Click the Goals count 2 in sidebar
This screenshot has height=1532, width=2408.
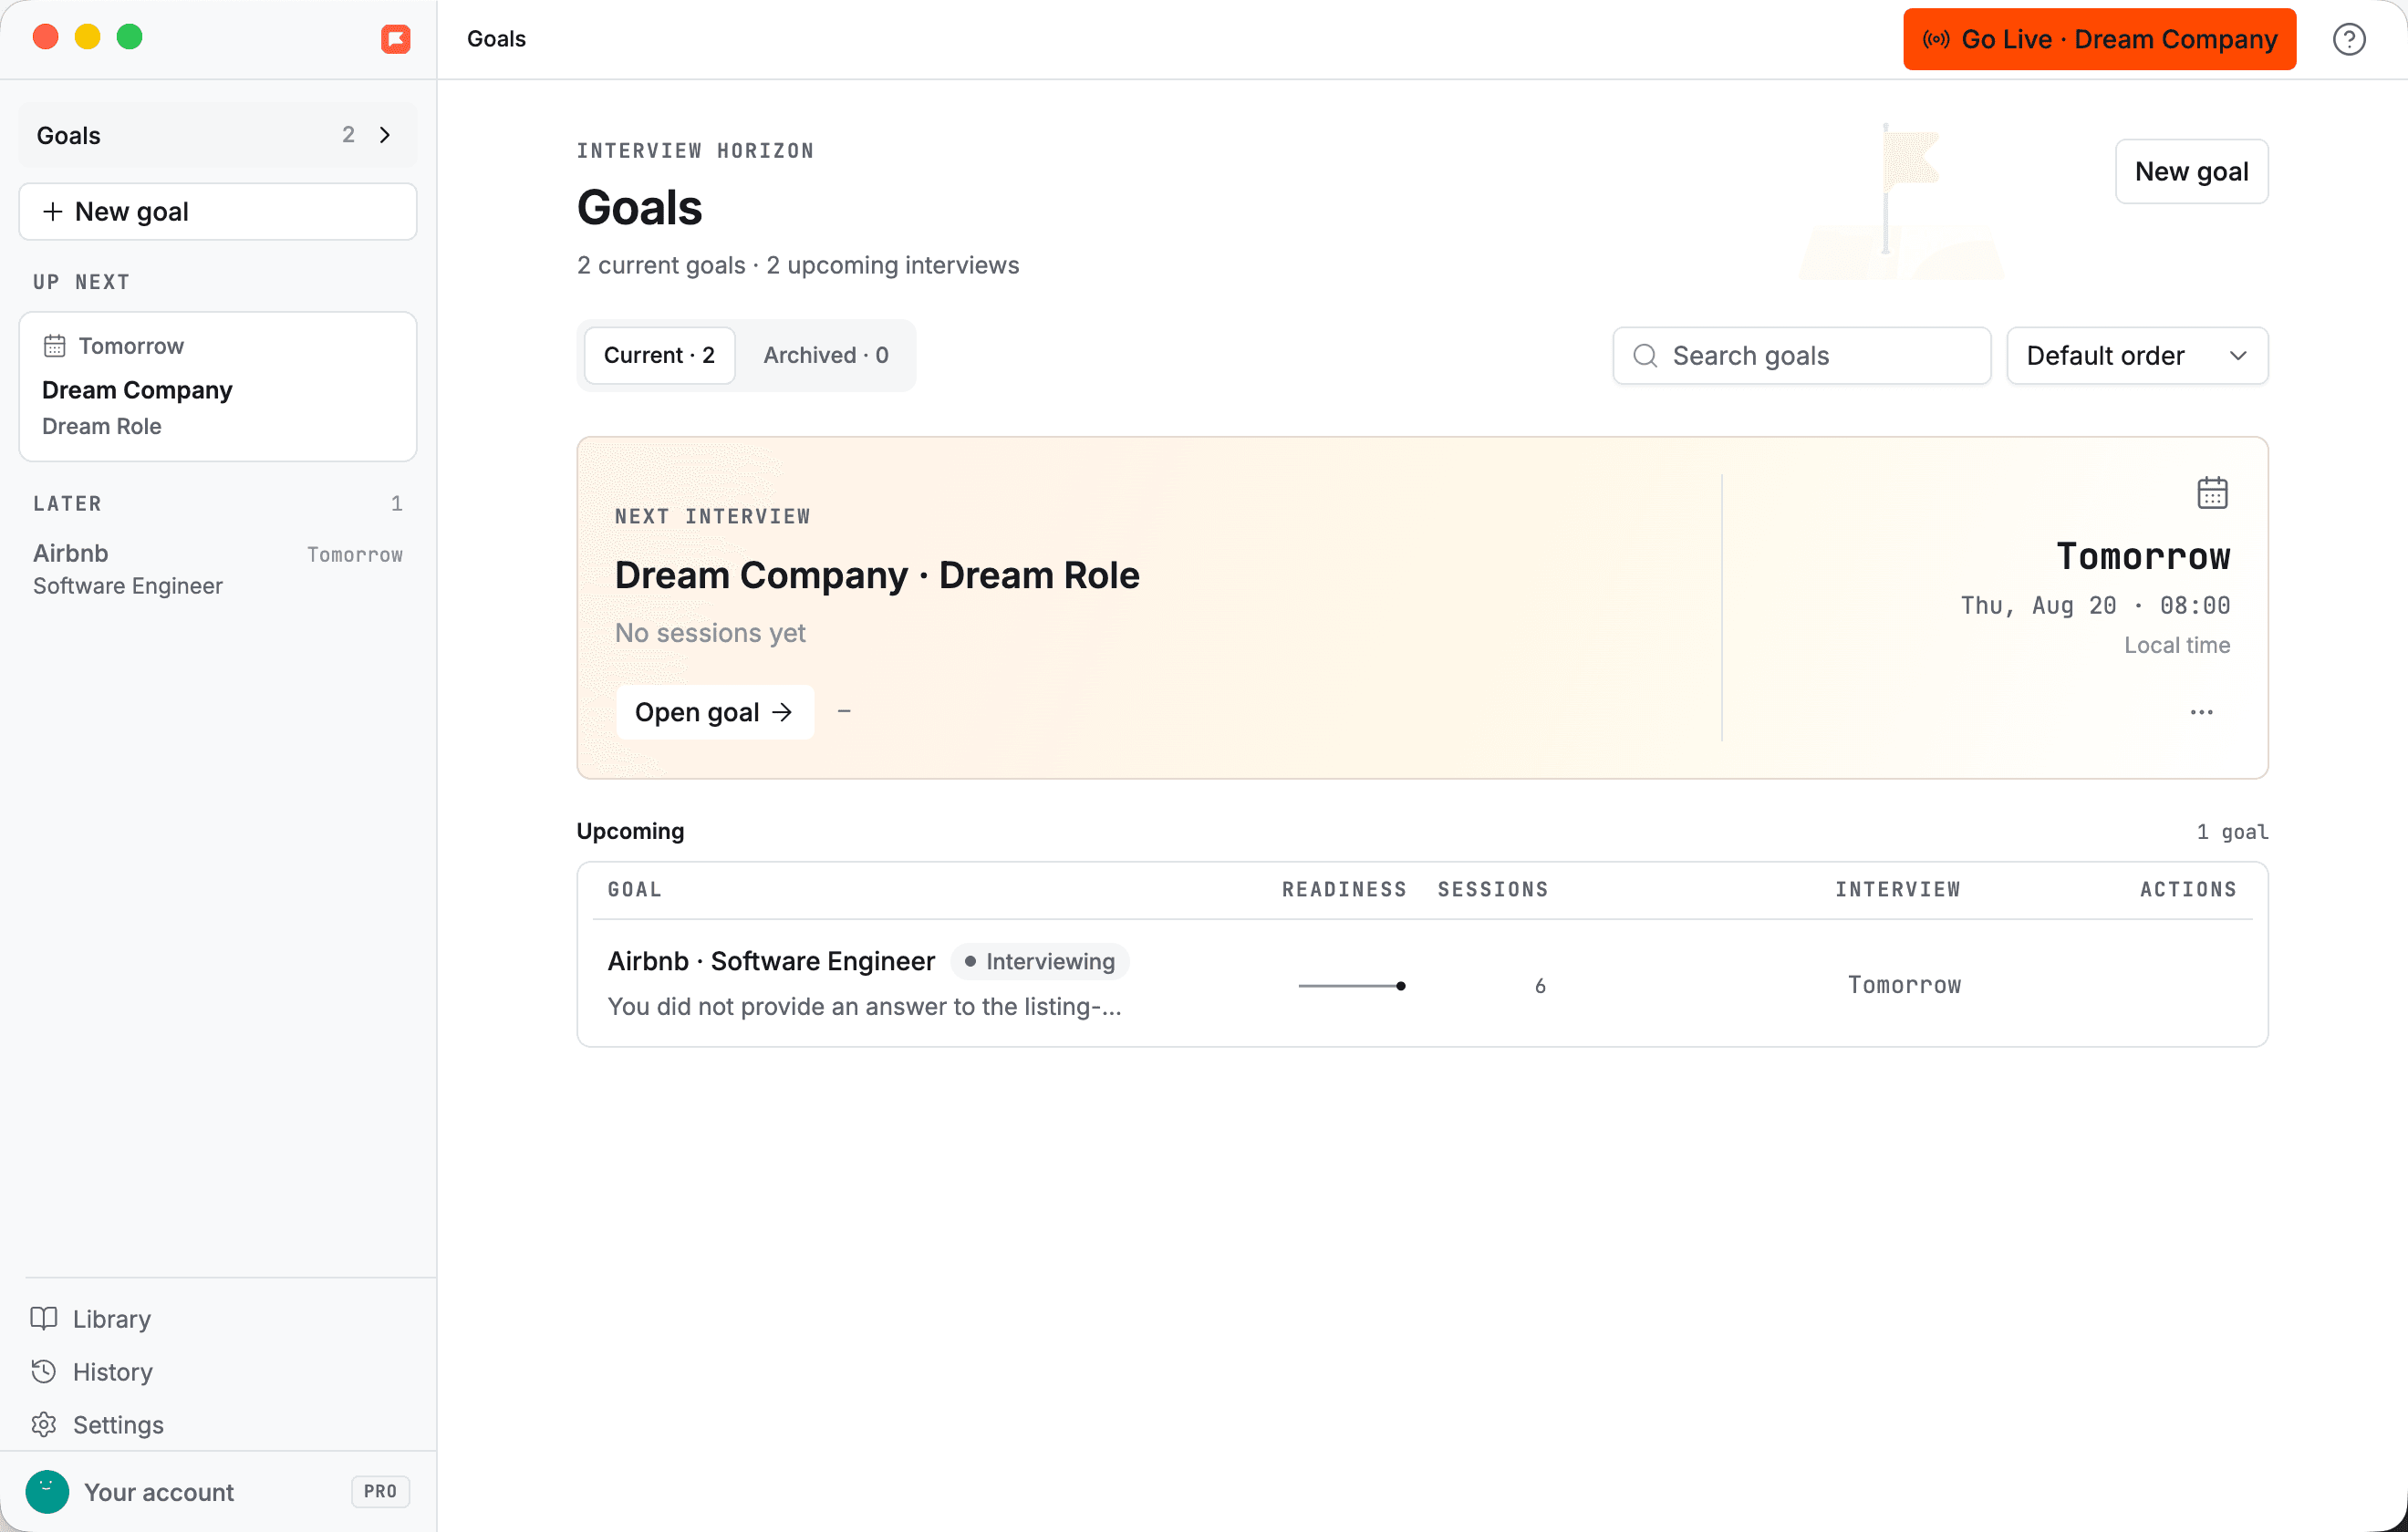(348, 135)
